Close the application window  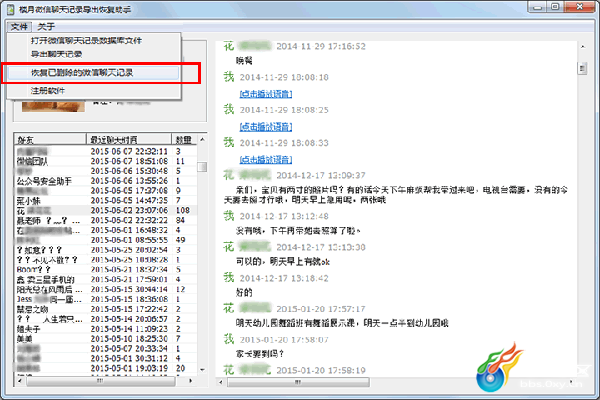[580, 7]
